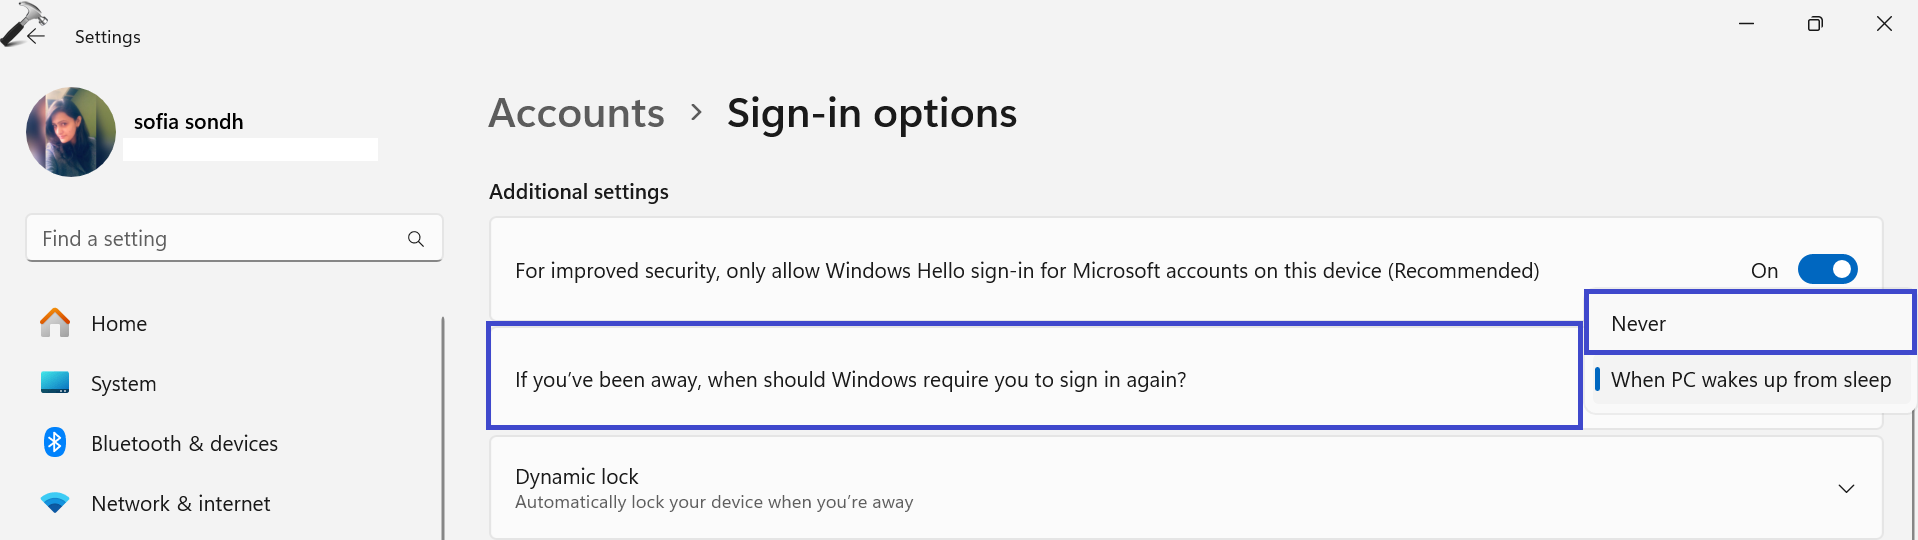The width and height of the screenshot is (1918, 540).
Task: Focus the Find a setting search box
Action: pos(234,239)
